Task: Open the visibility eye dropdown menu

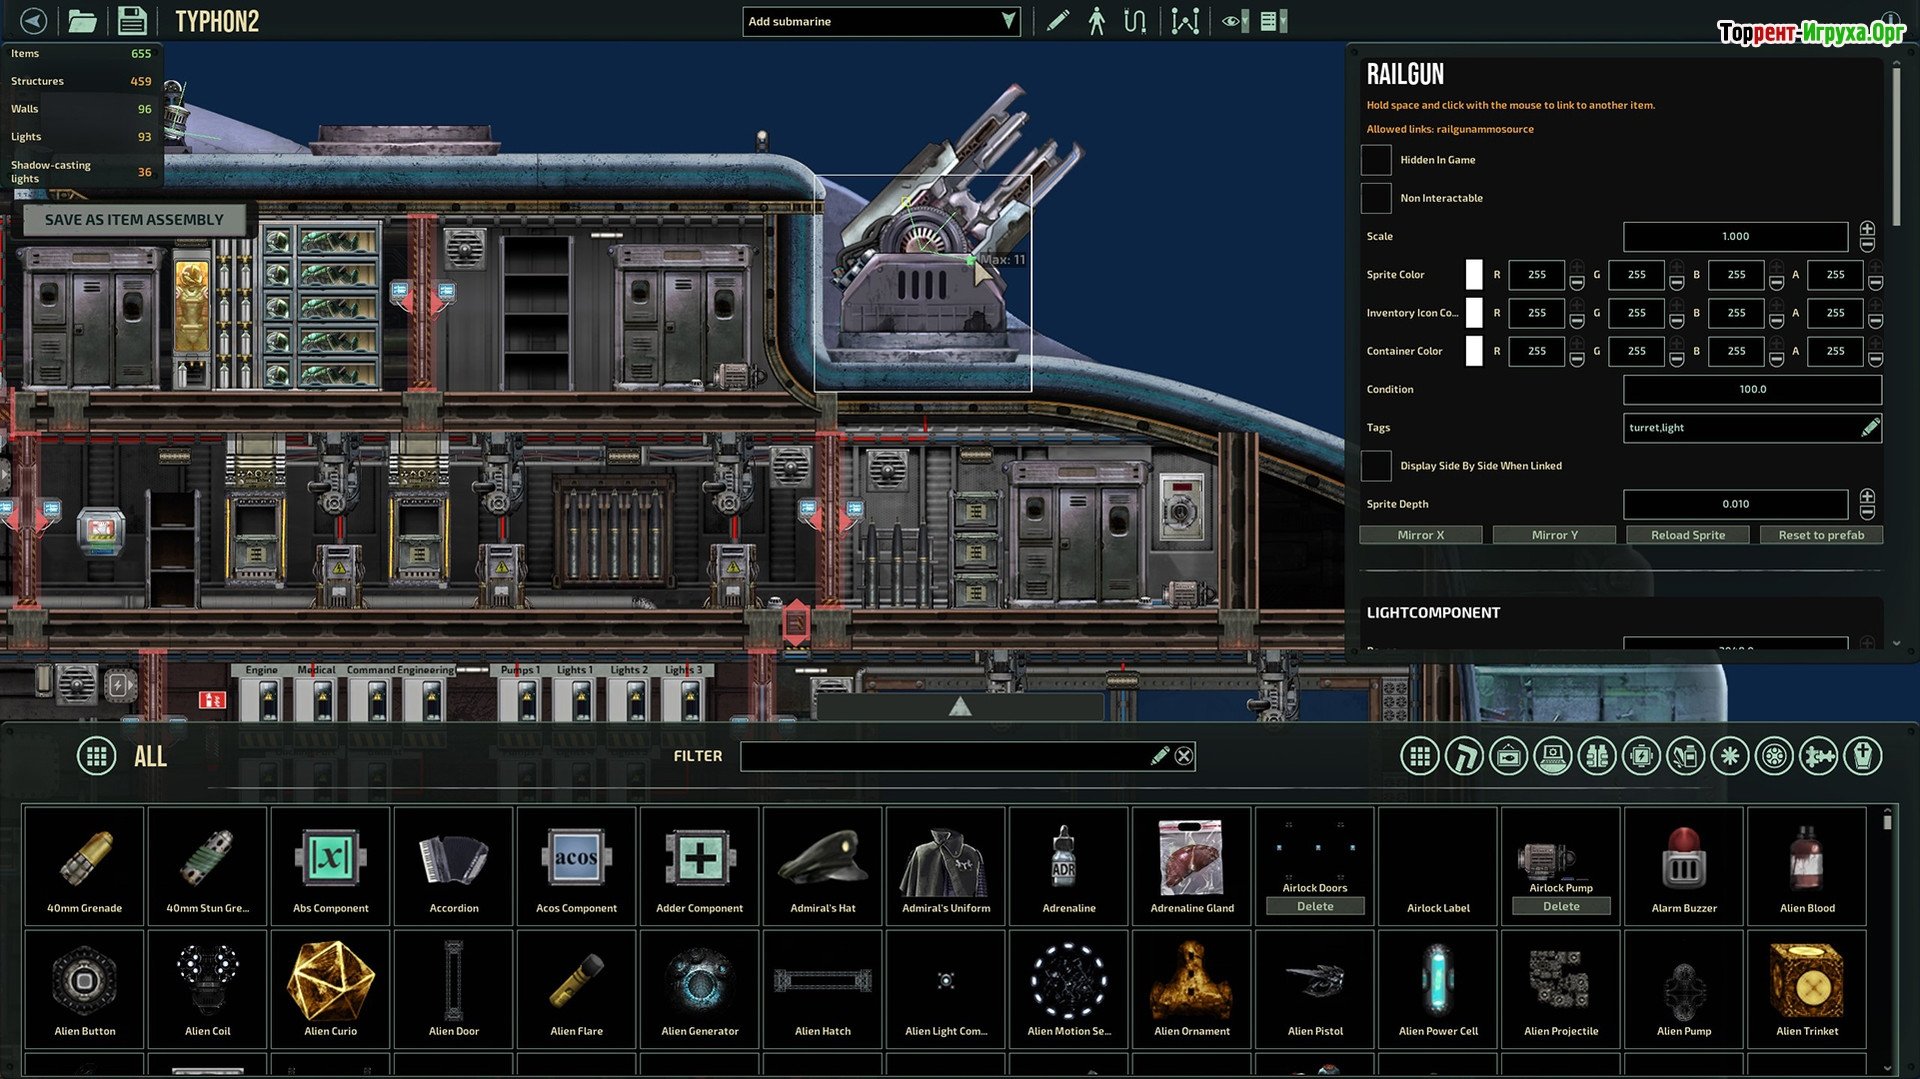Action: tap(1235, 21)
